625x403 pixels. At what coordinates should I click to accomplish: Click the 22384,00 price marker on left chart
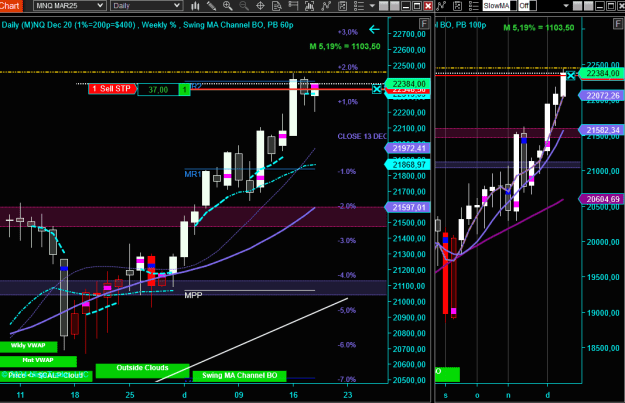tap(408, 84)
